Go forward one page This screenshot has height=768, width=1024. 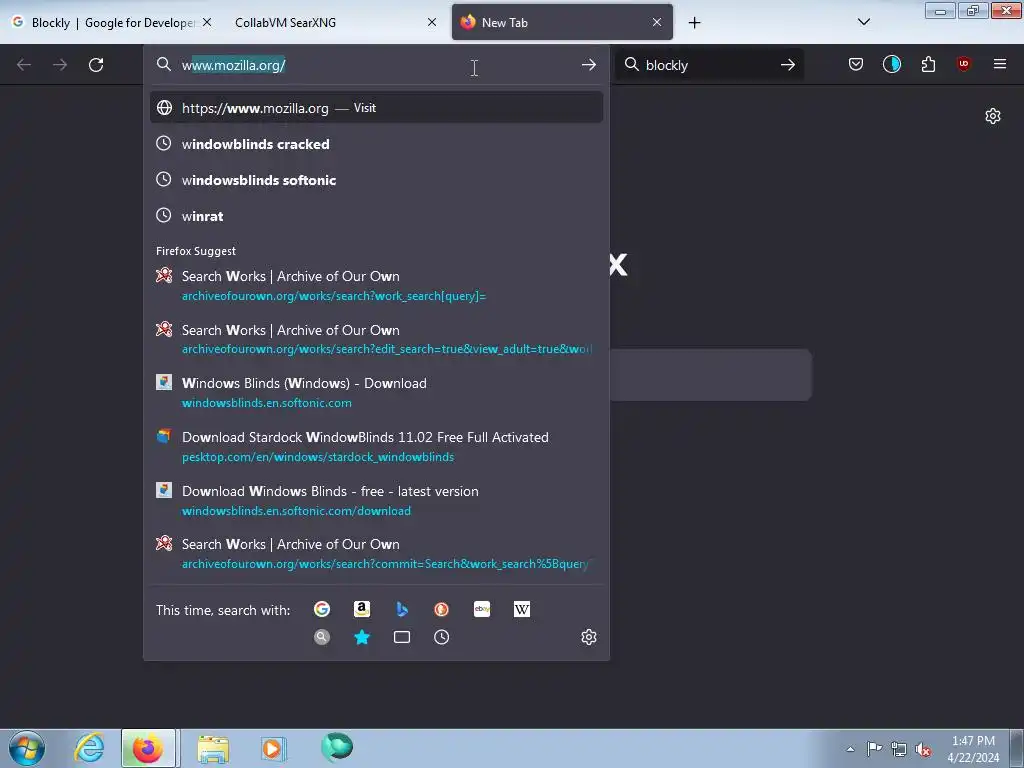(60, 65)
